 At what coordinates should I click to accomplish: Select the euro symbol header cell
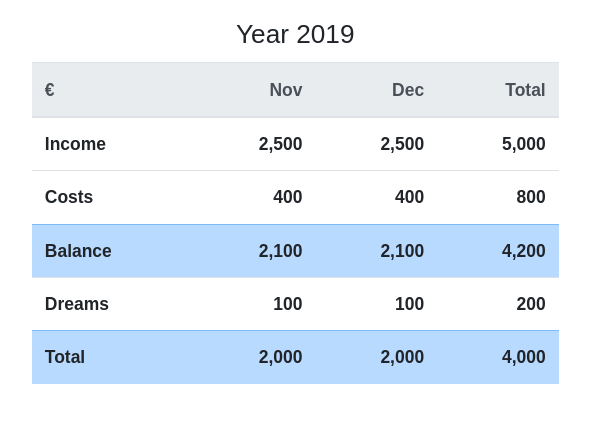[x=49, y=90]
